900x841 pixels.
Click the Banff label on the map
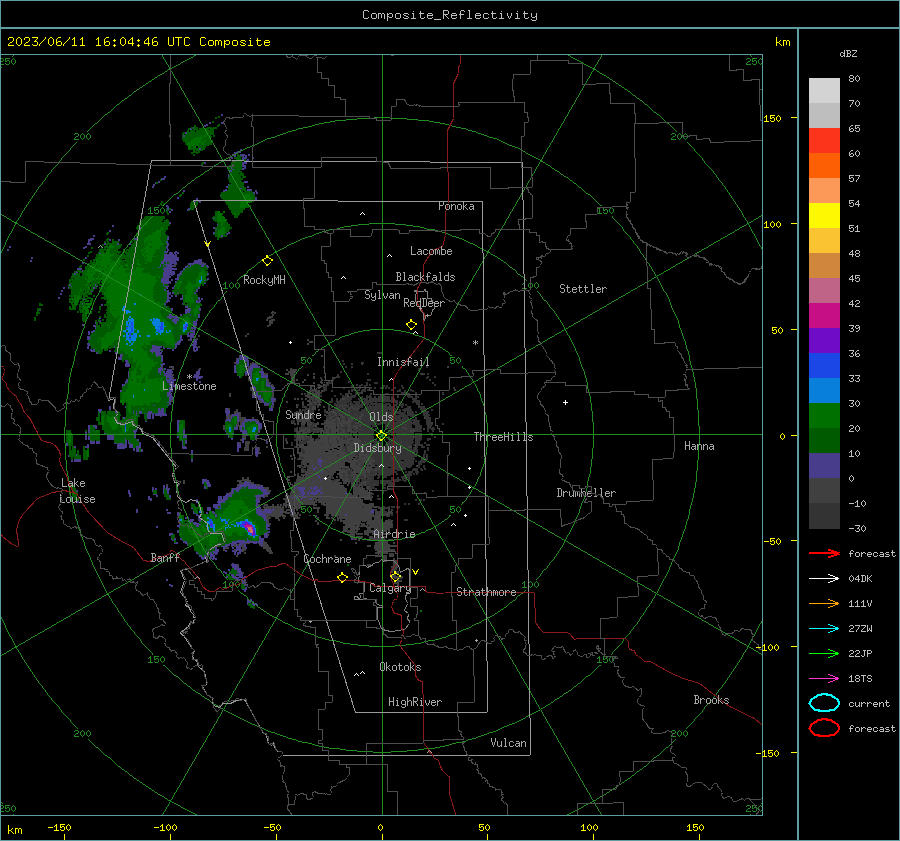pos(165,557)
